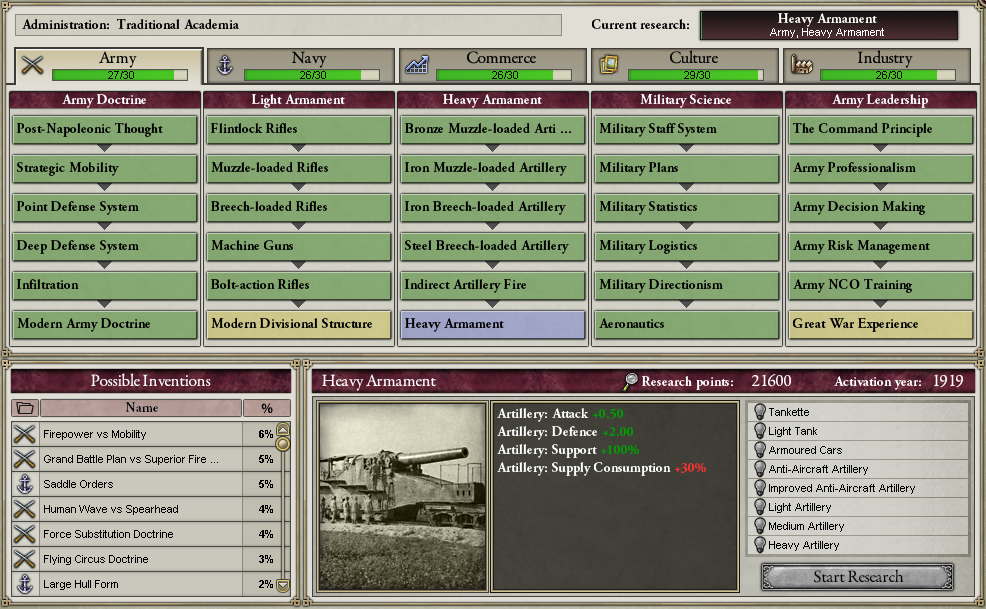The image size is (986, 609).
Task: Click the anchor icon on Navy tab
Action: coord(224,65)
